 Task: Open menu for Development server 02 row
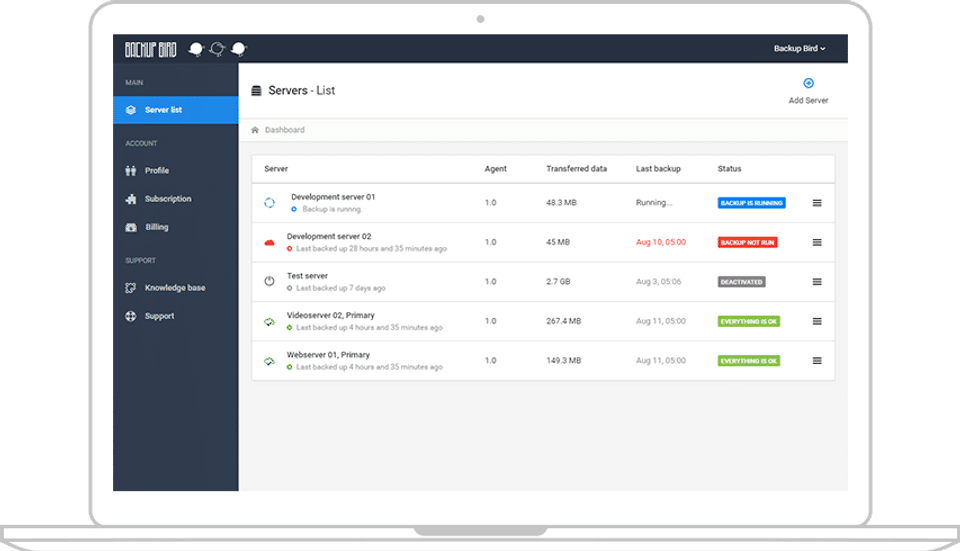click(x=817, y=242)
